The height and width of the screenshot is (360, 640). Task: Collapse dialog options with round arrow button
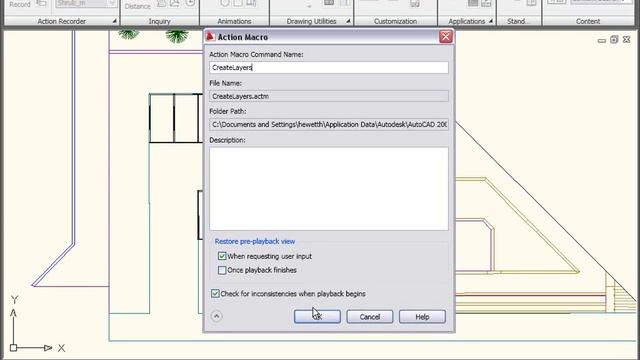pos(217,316)
